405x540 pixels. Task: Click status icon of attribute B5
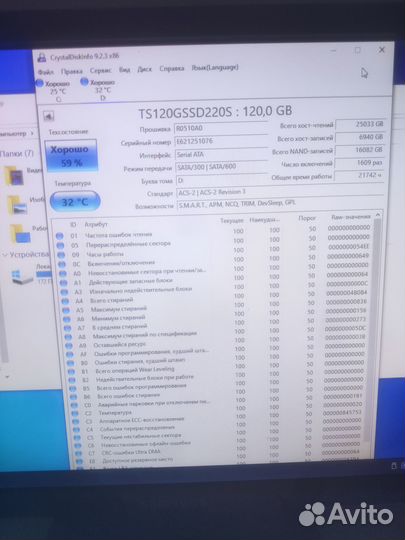73,389
